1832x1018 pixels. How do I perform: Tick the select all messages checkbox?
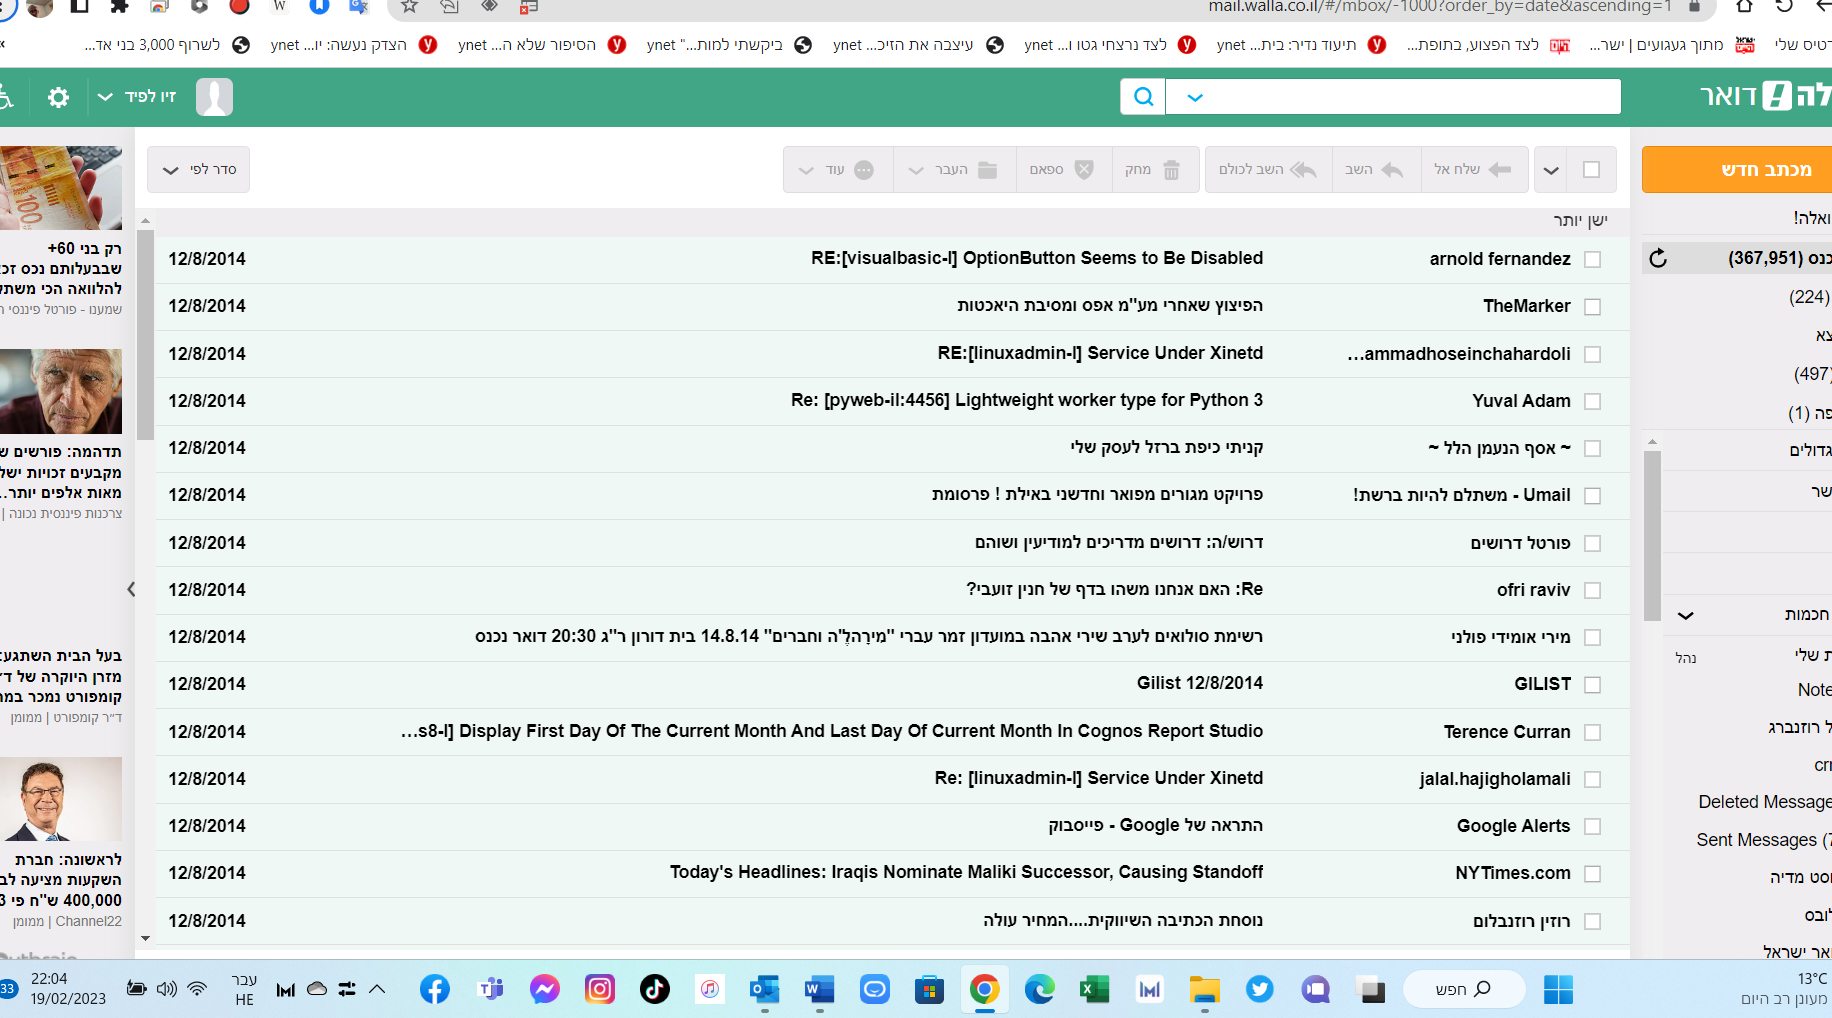pyautogui.click(x=1592, y=170)
